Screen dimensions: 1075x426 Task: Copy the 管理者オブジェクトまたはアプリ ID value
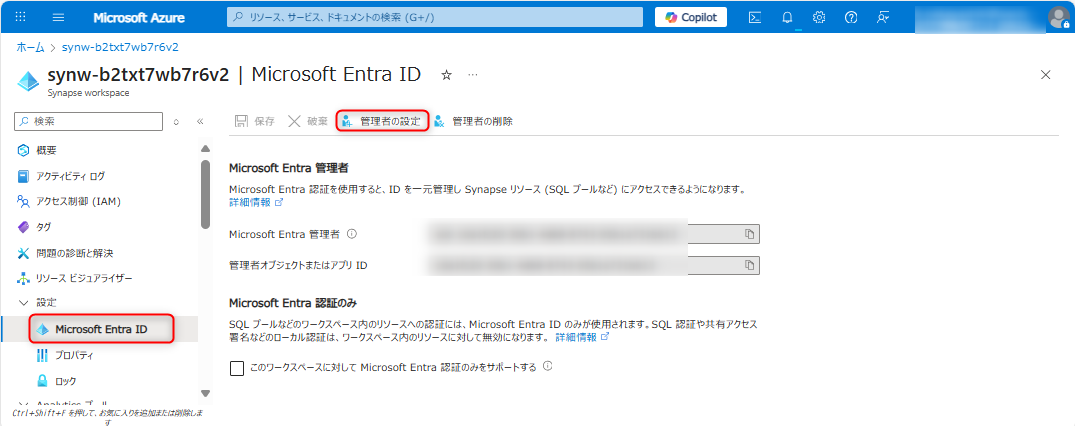click(750, 265)
